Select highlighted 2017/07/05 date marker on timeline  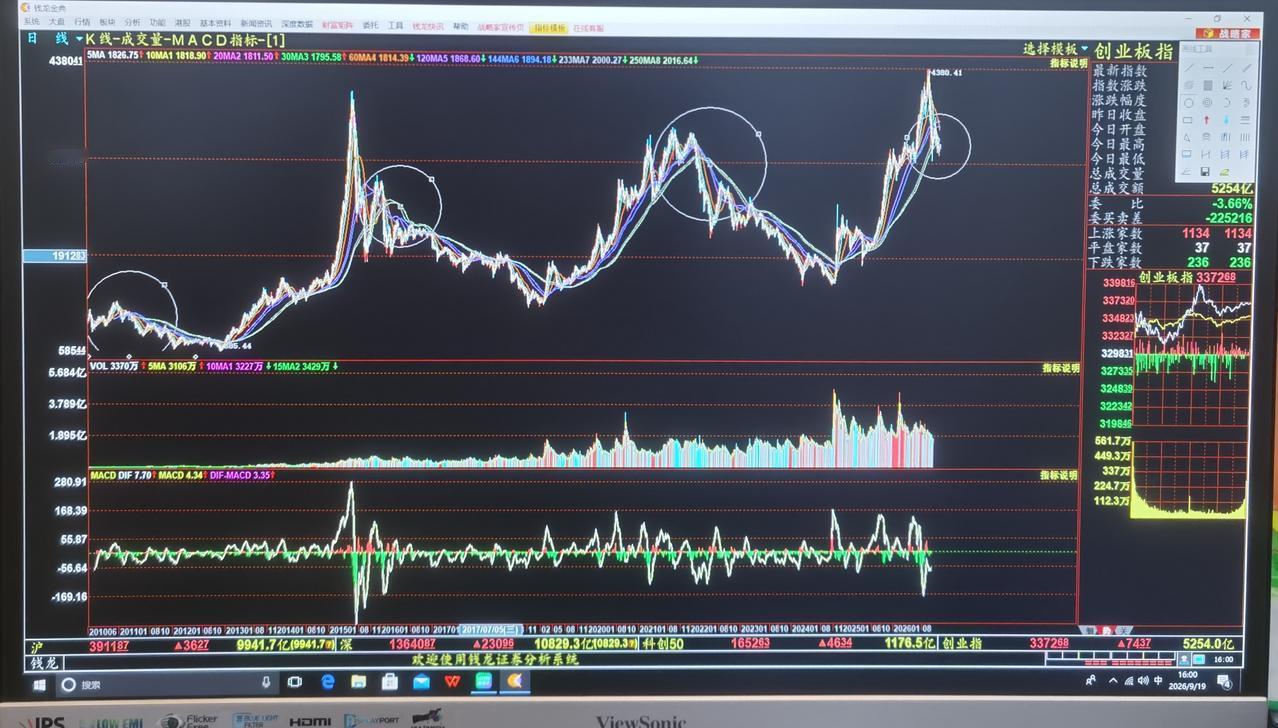[x=491, y=630]
